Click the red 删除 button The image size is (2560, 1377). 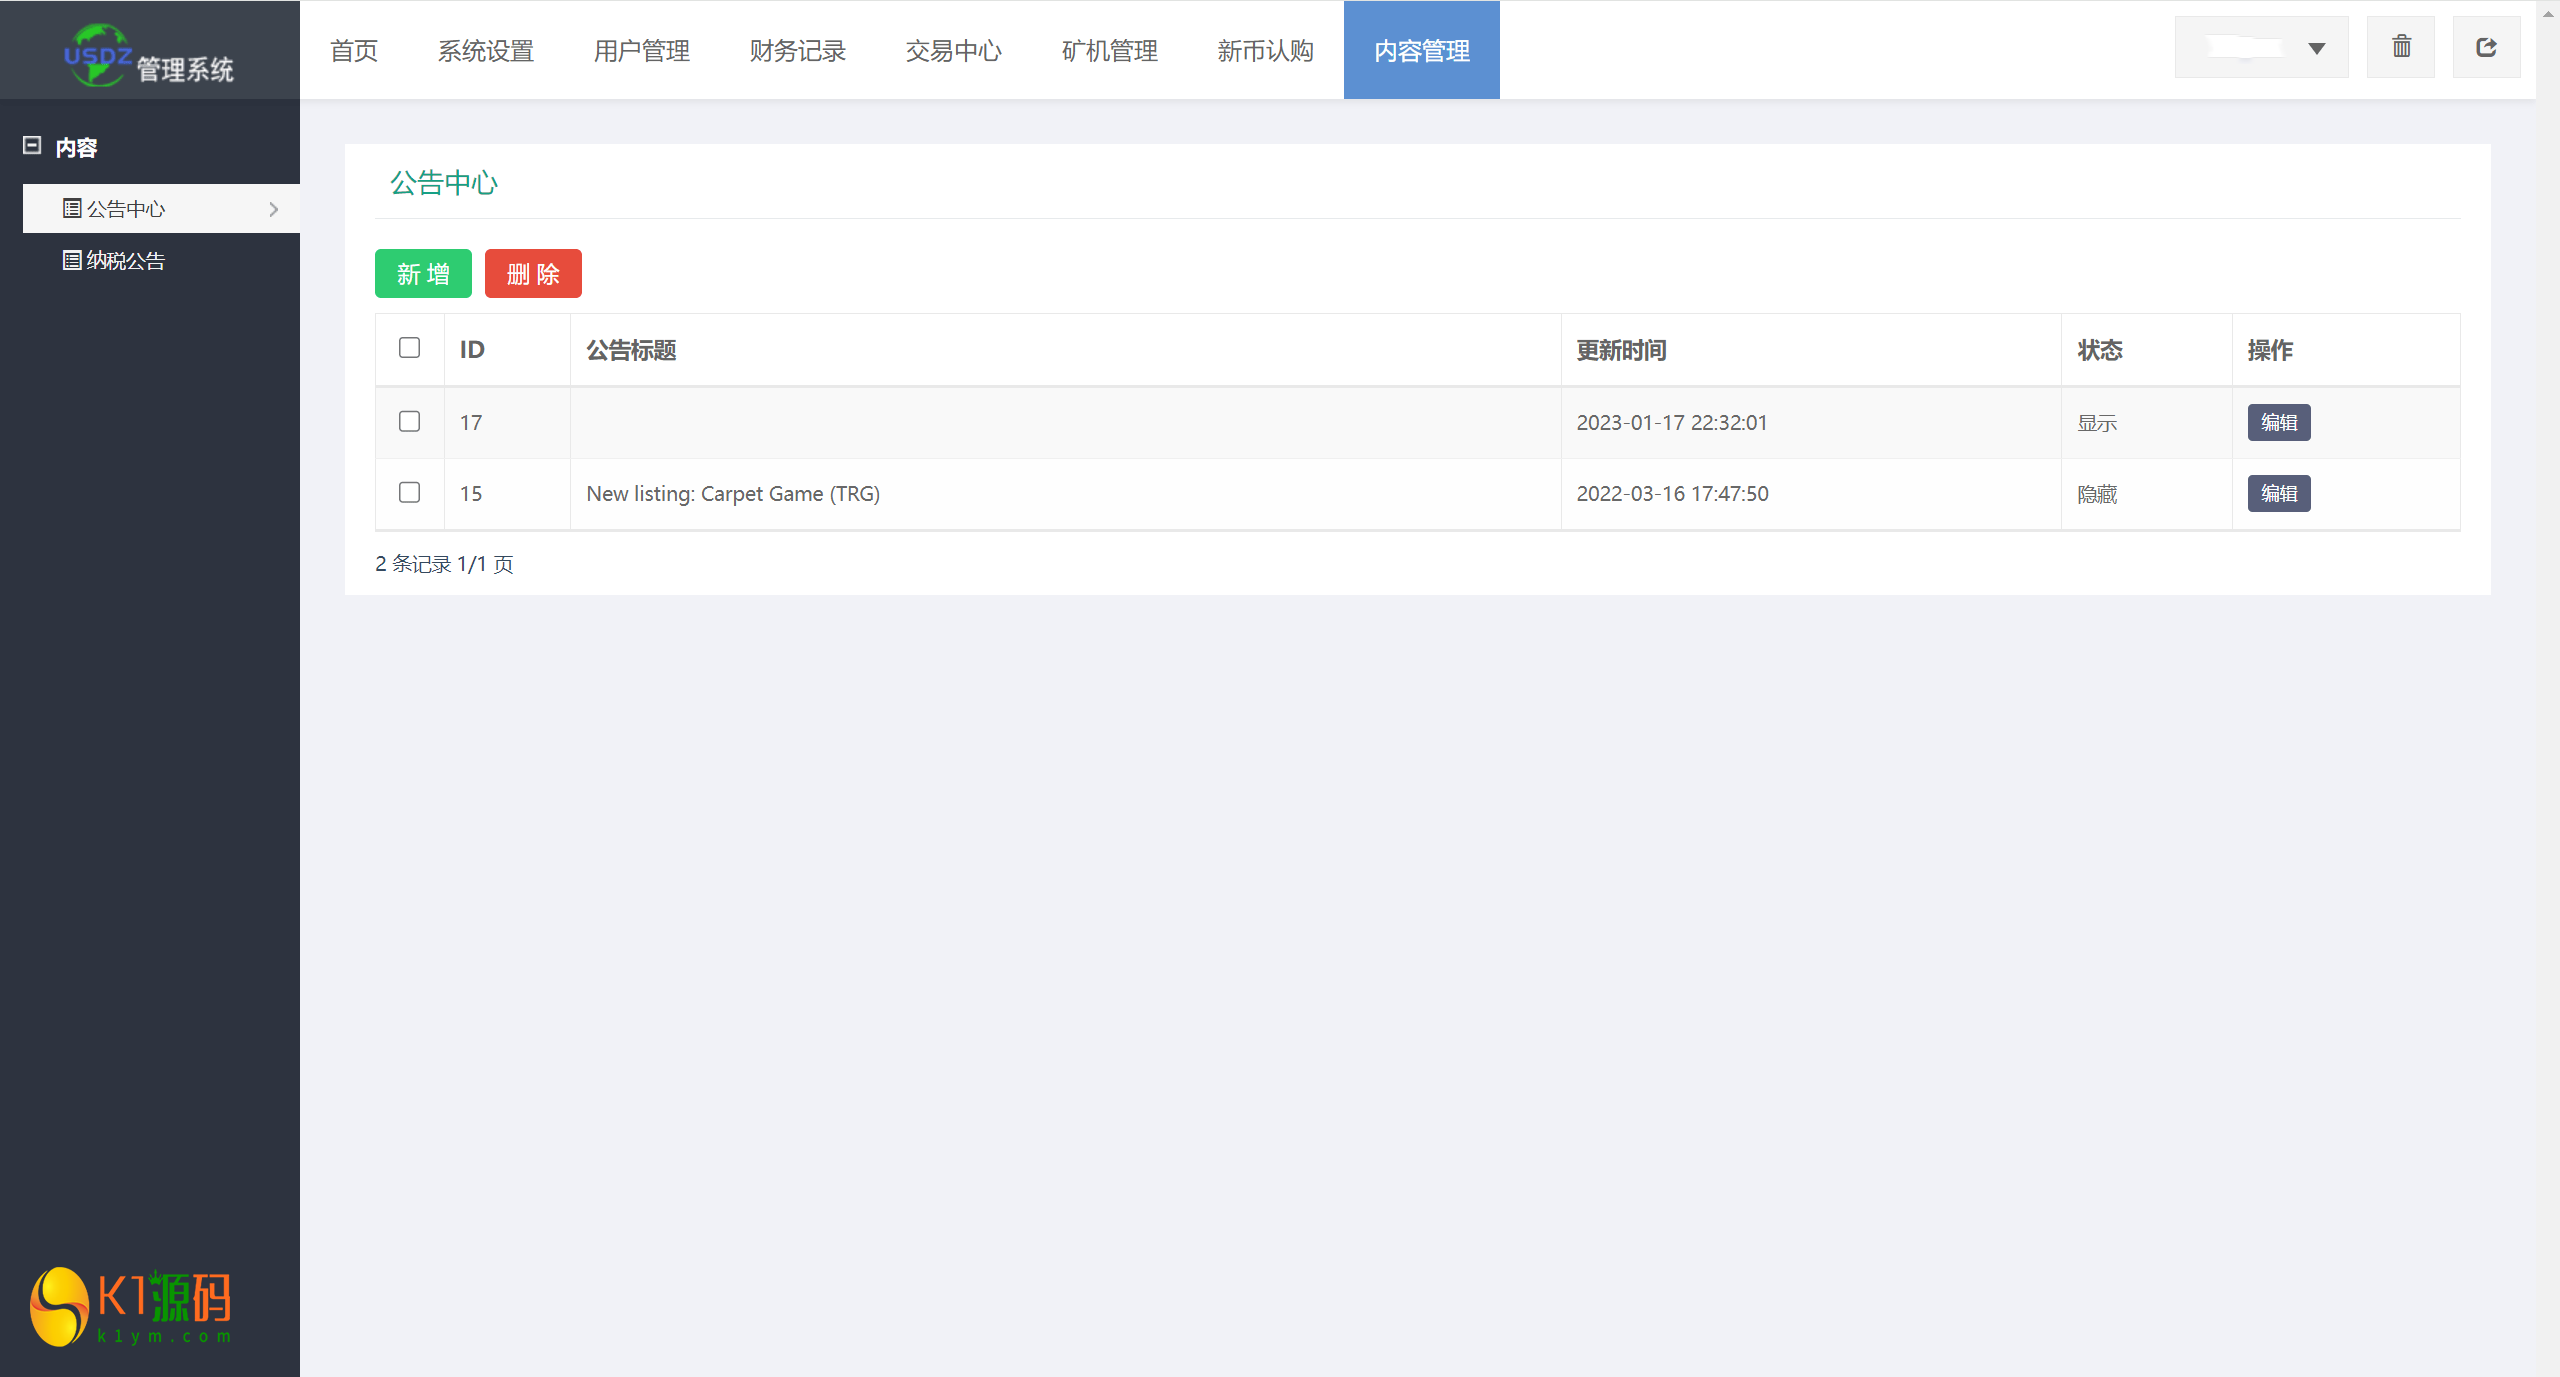533,274
